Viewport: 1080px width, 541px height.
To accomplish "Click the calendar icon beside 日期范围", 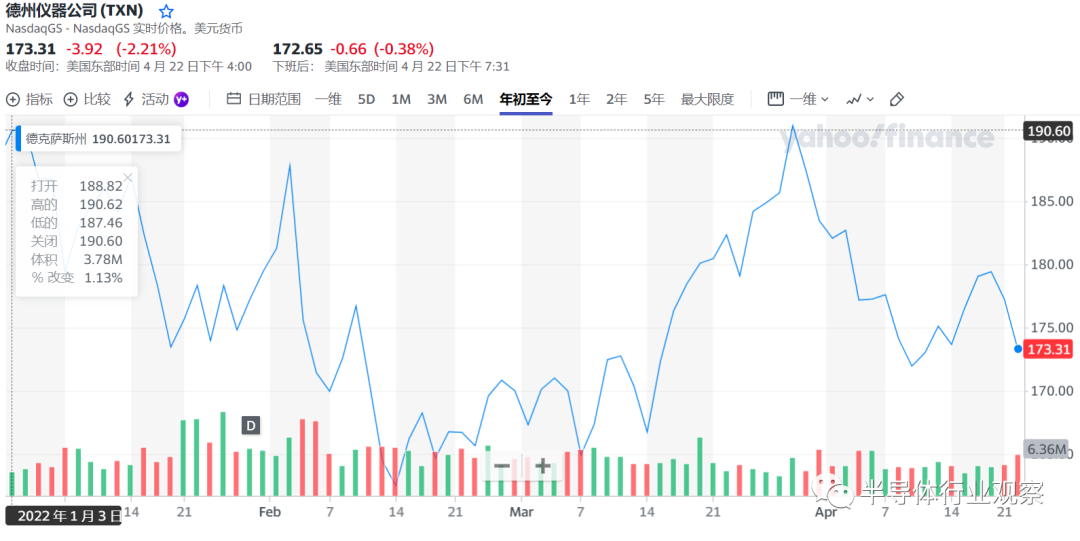I will point(234,99).
